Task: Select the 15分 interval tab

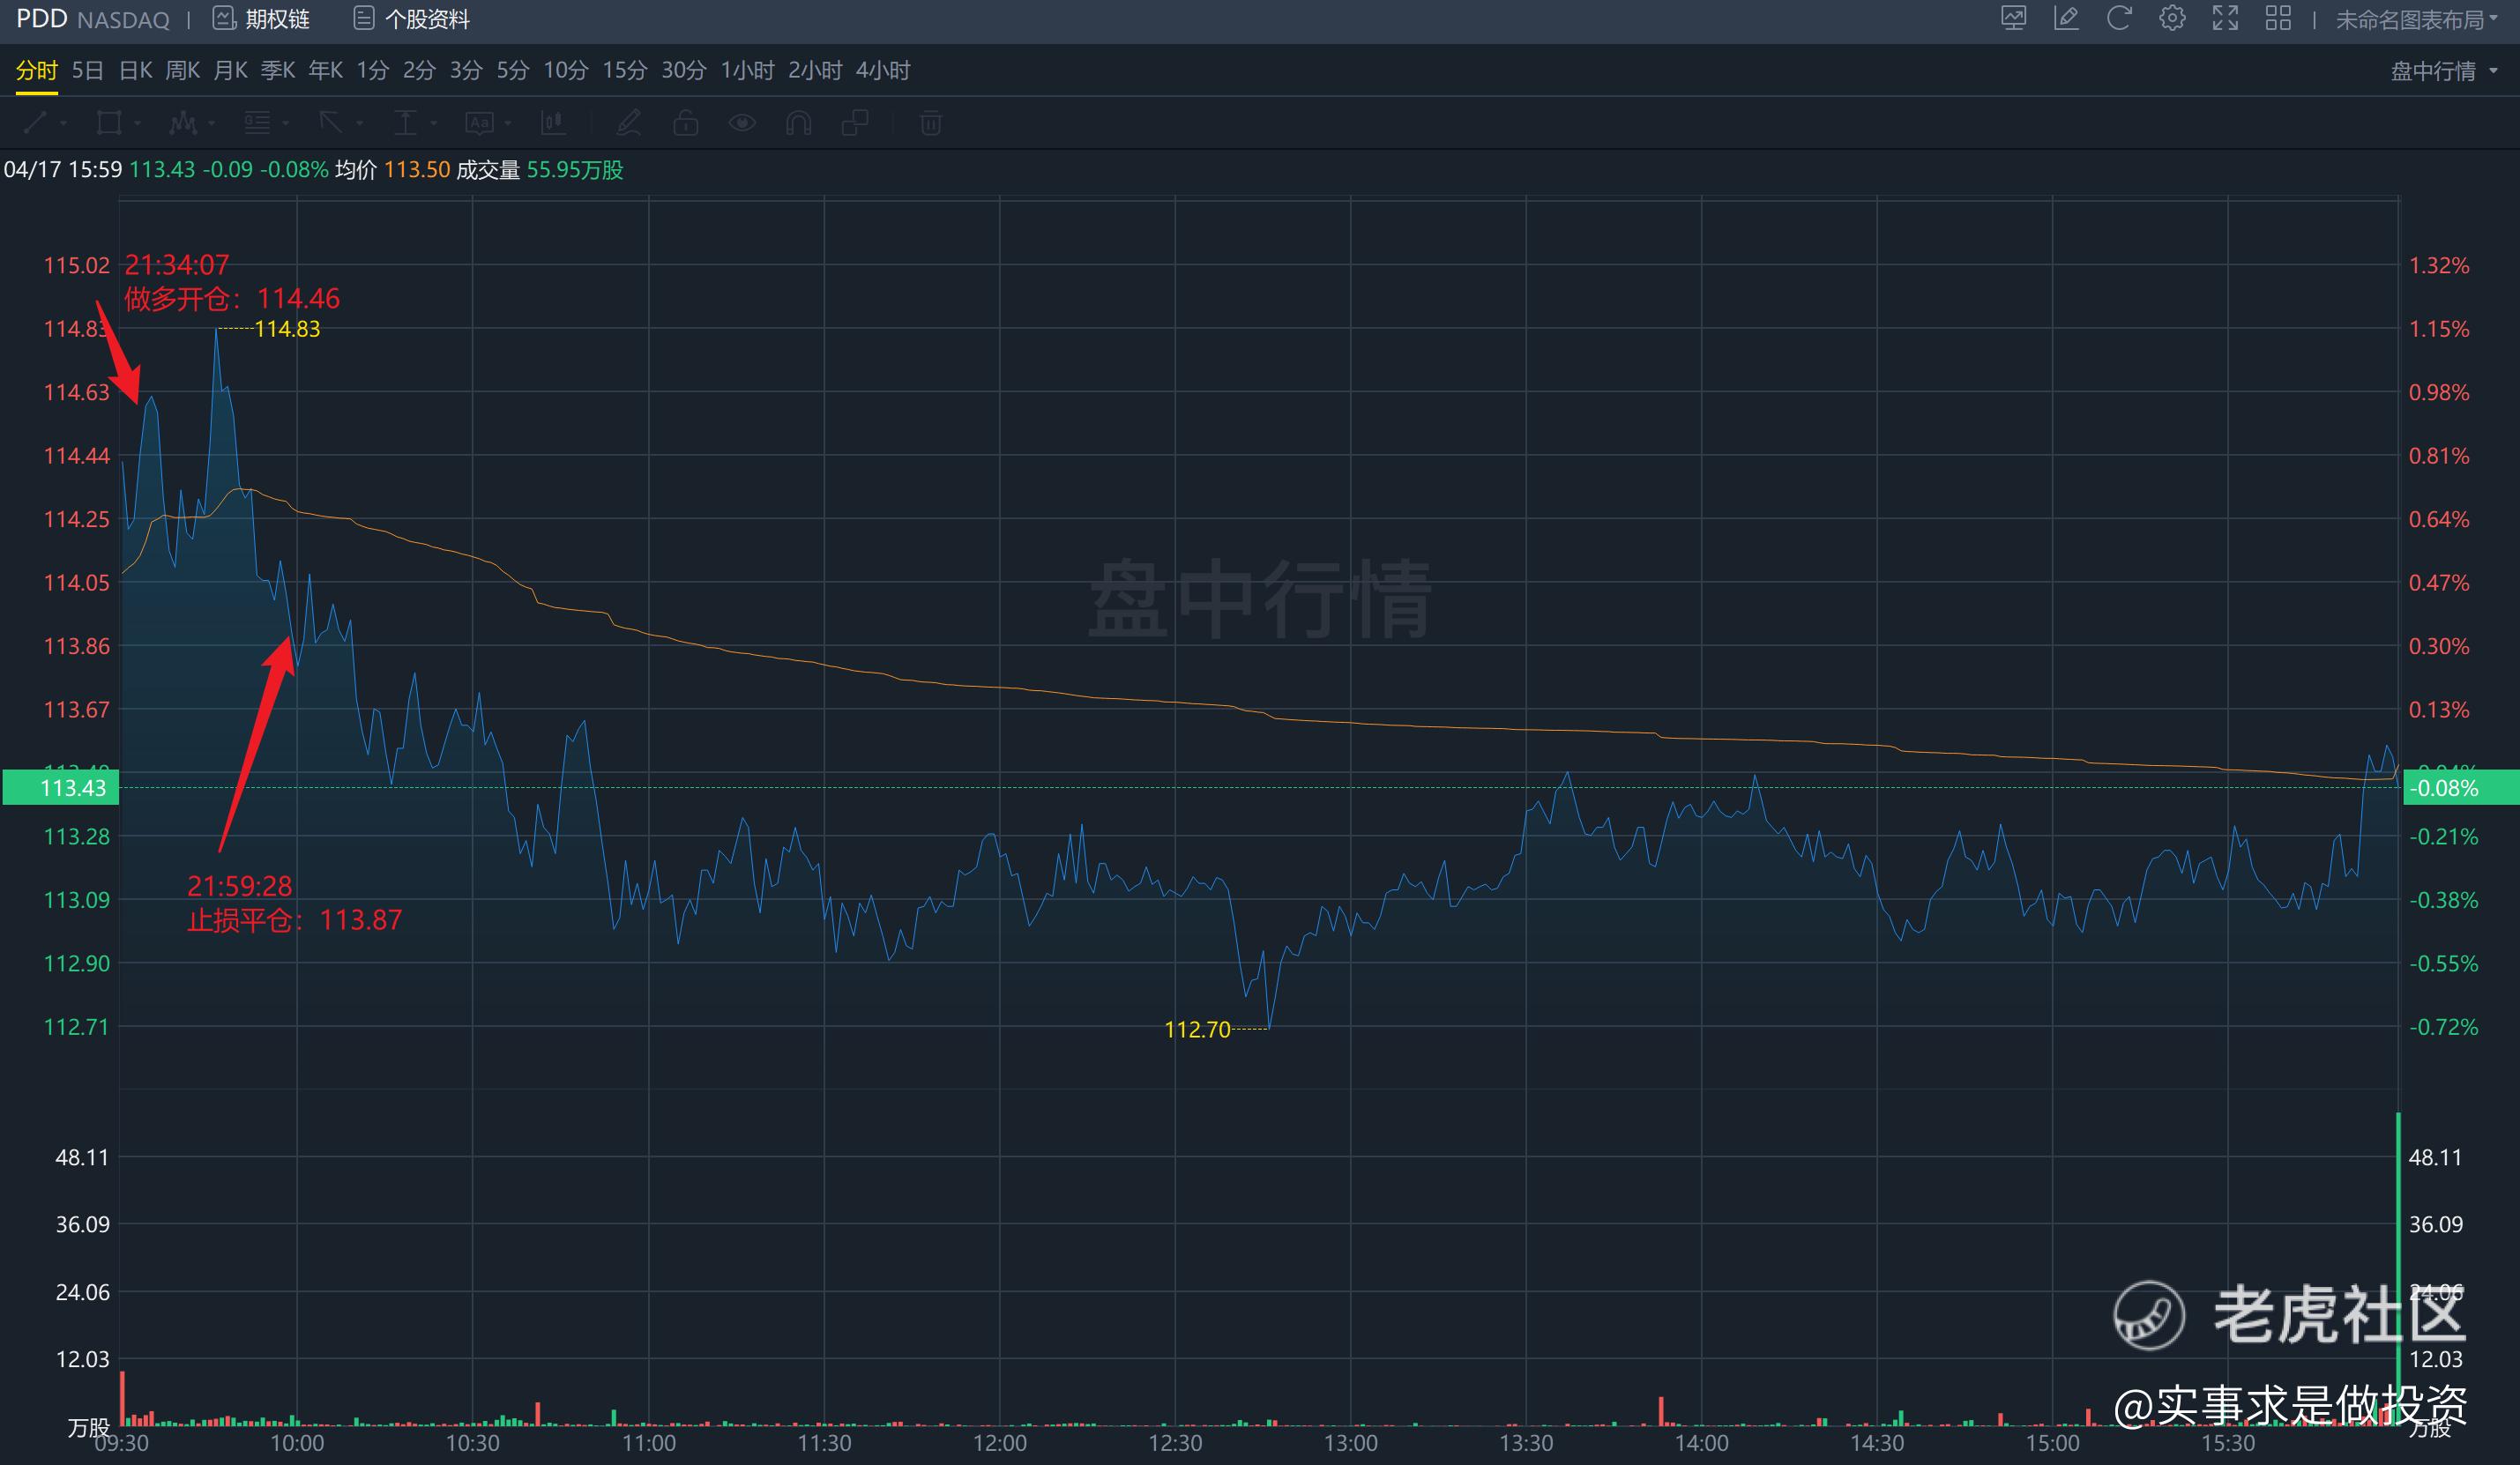Action: (624, 71)
